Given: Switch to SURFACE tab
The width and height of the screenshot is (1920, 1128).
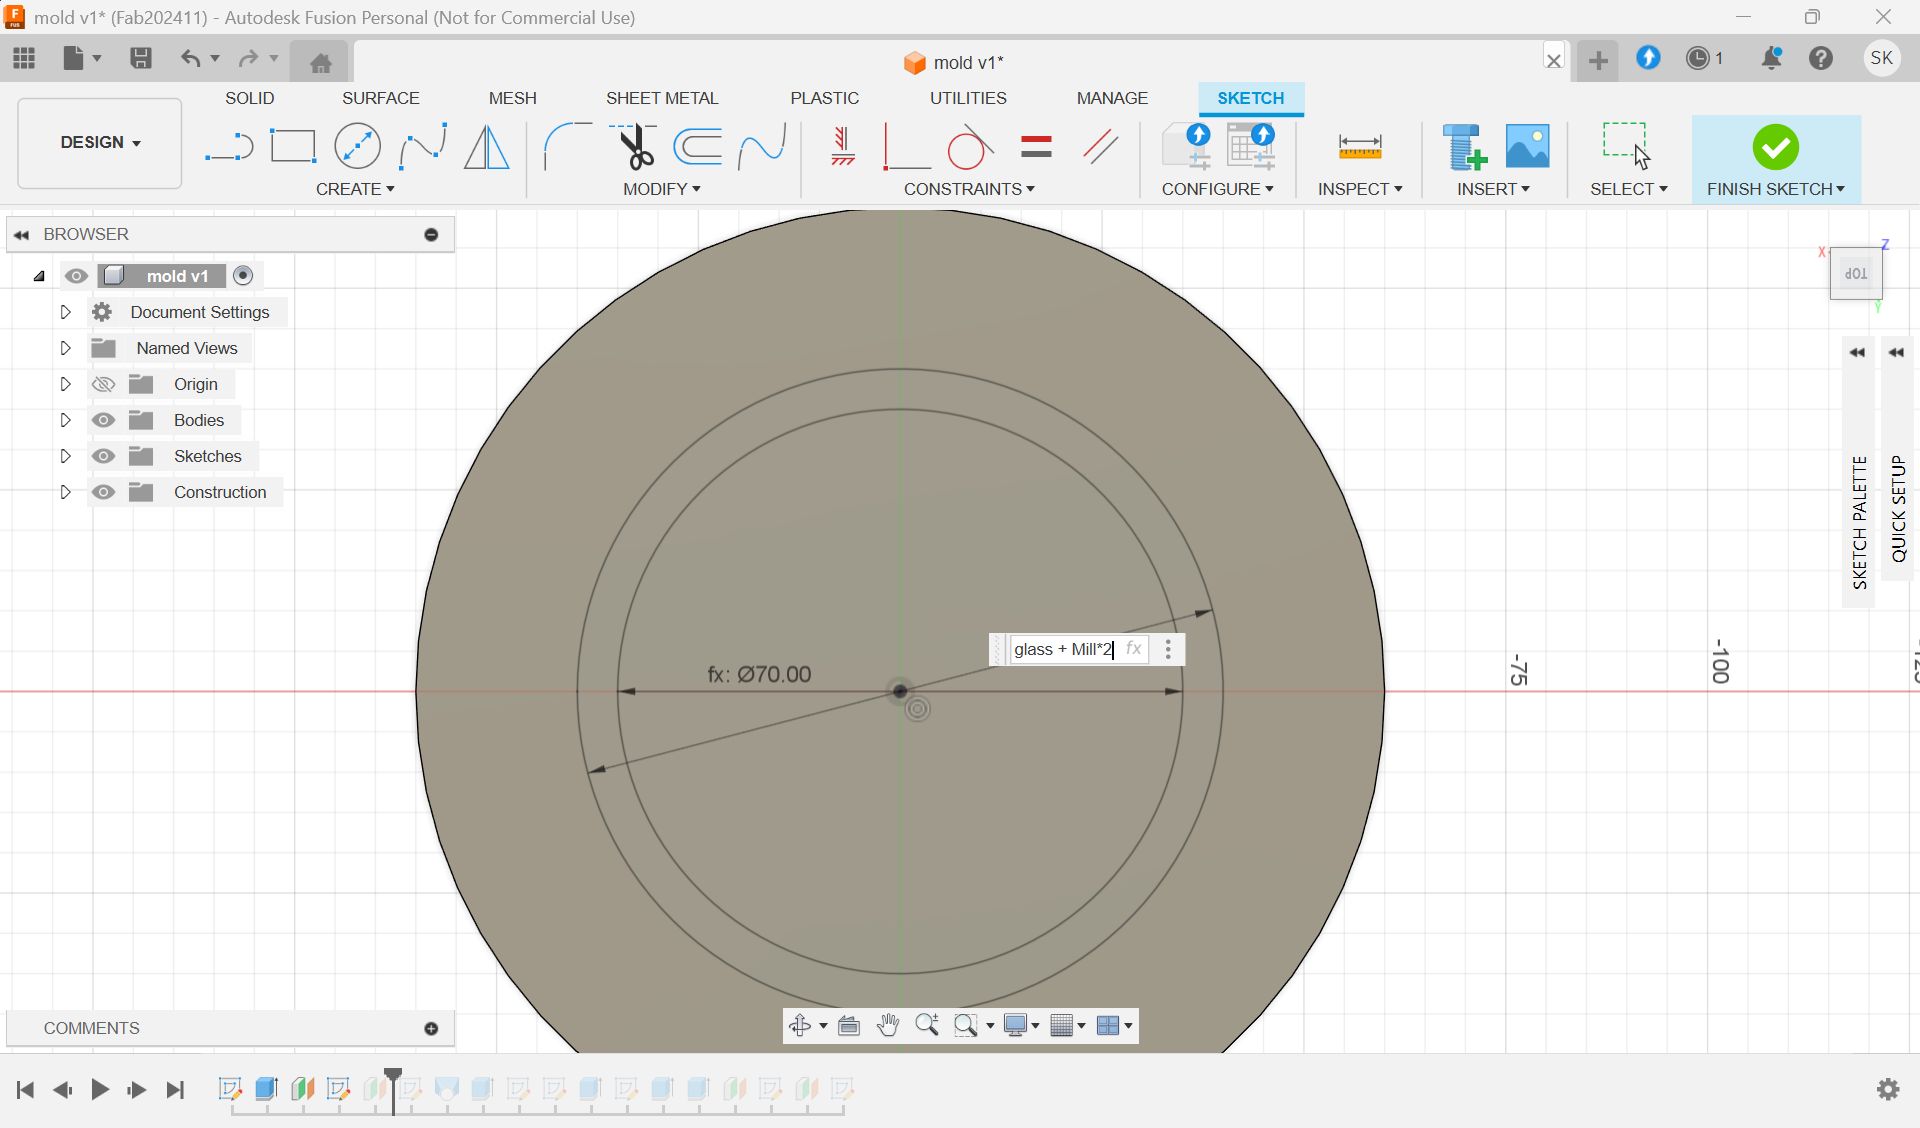Looking at the screenshot, I should [x=381, y=98].
